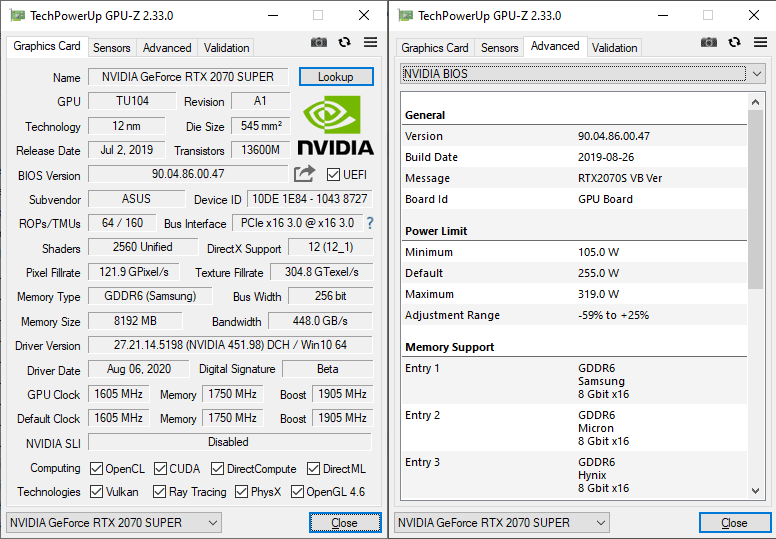This screenshot has width=776, height=539.
Task: Toggle the Vulkan checkbox
Action: pos(97,491)
